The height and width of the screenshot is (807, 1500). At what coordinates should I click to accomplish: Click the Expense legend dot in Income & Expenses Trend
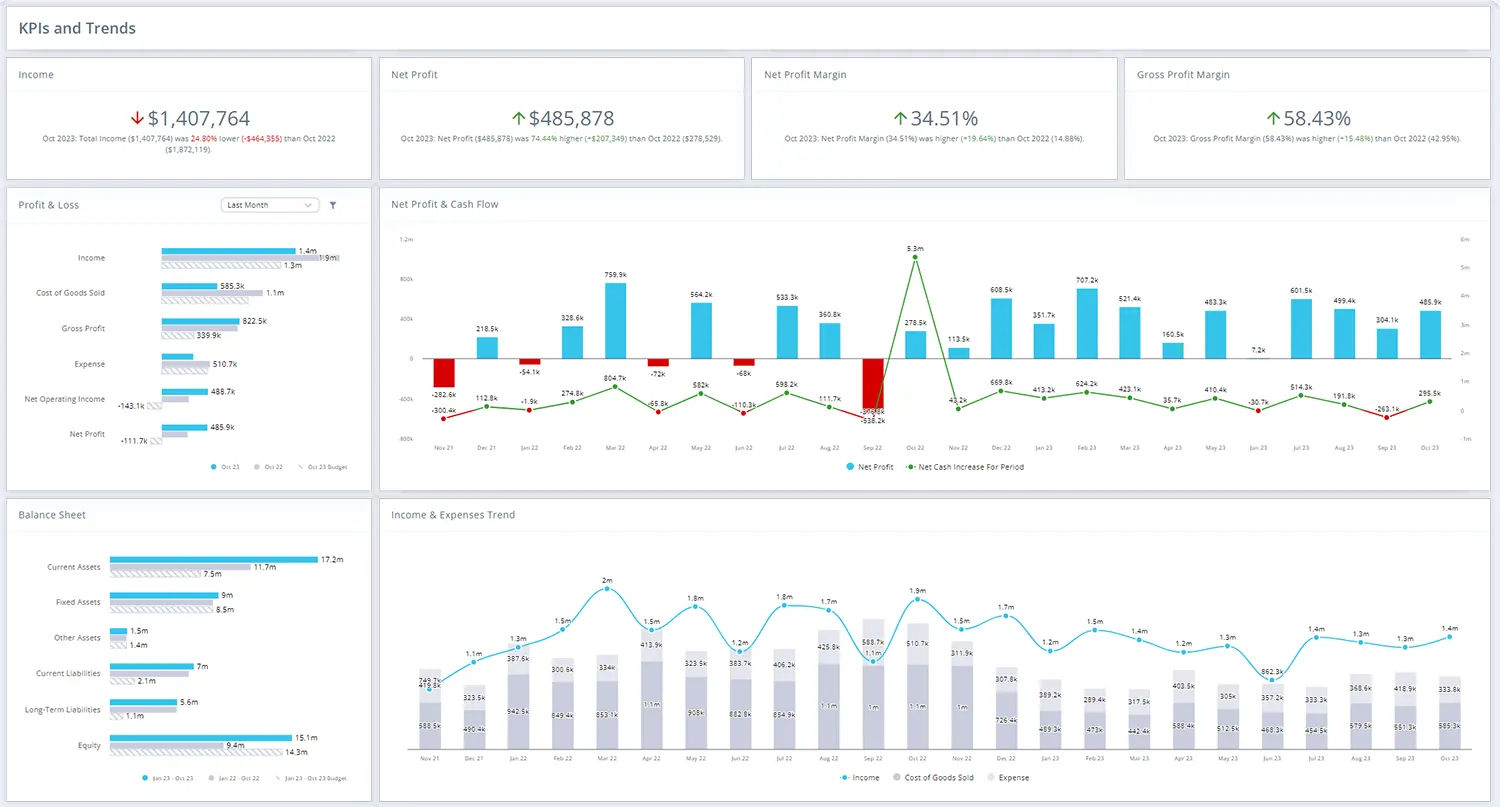(x=991, y=777)
